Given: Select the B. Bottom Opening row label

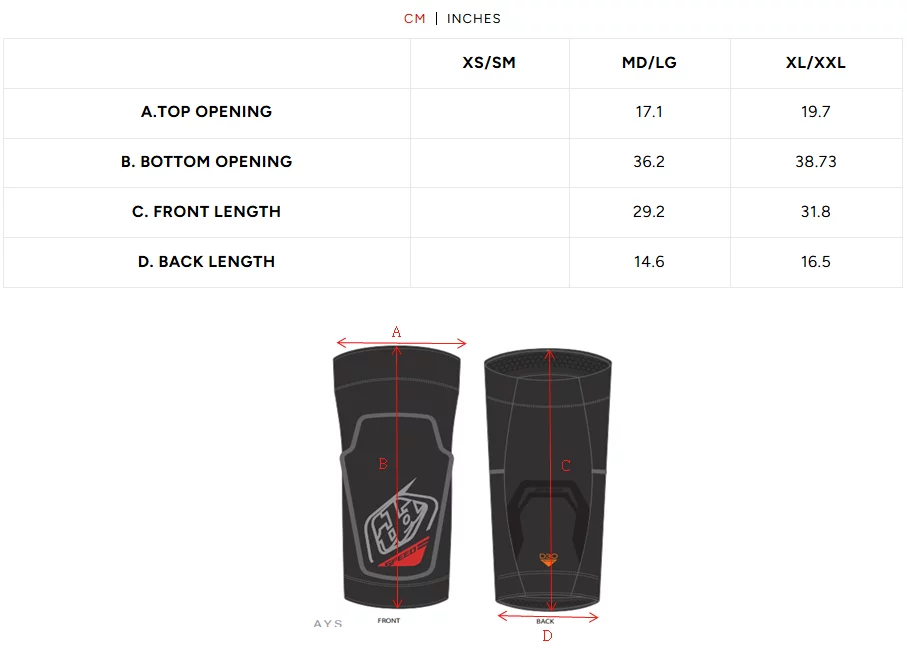Looking at the screenshot, I should [x=206, y=162].
